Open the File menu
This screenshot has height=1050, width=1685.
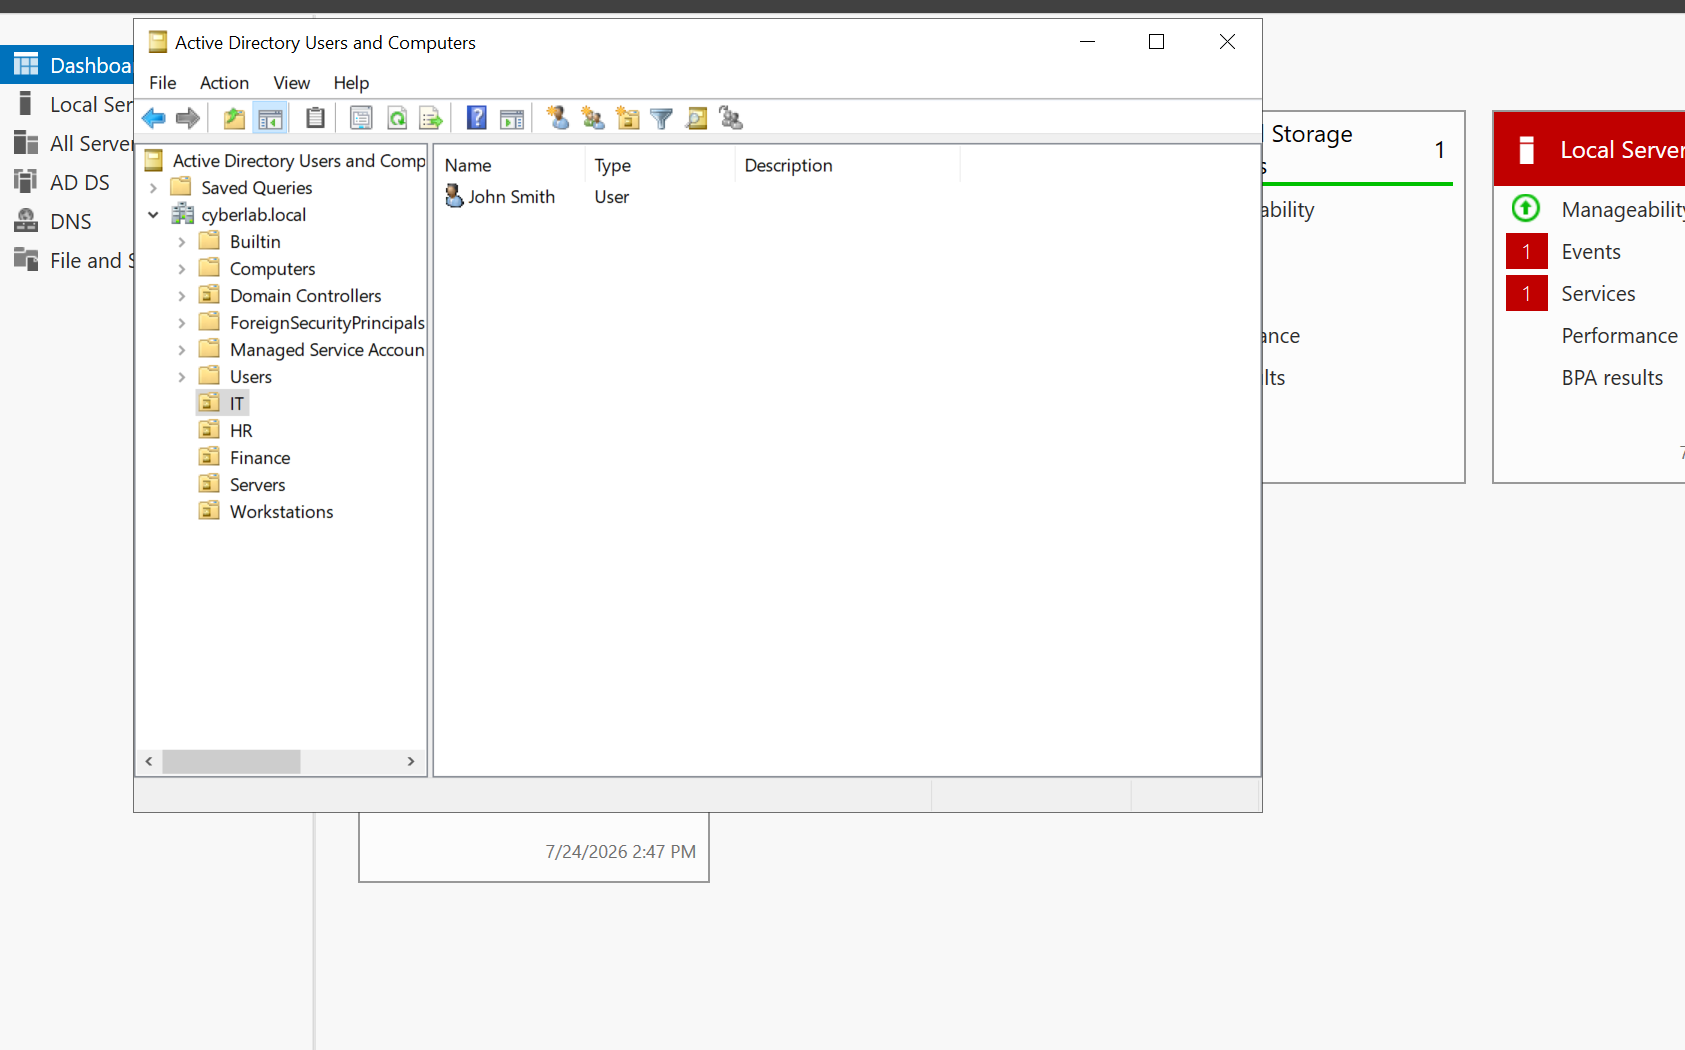(163, 83)
